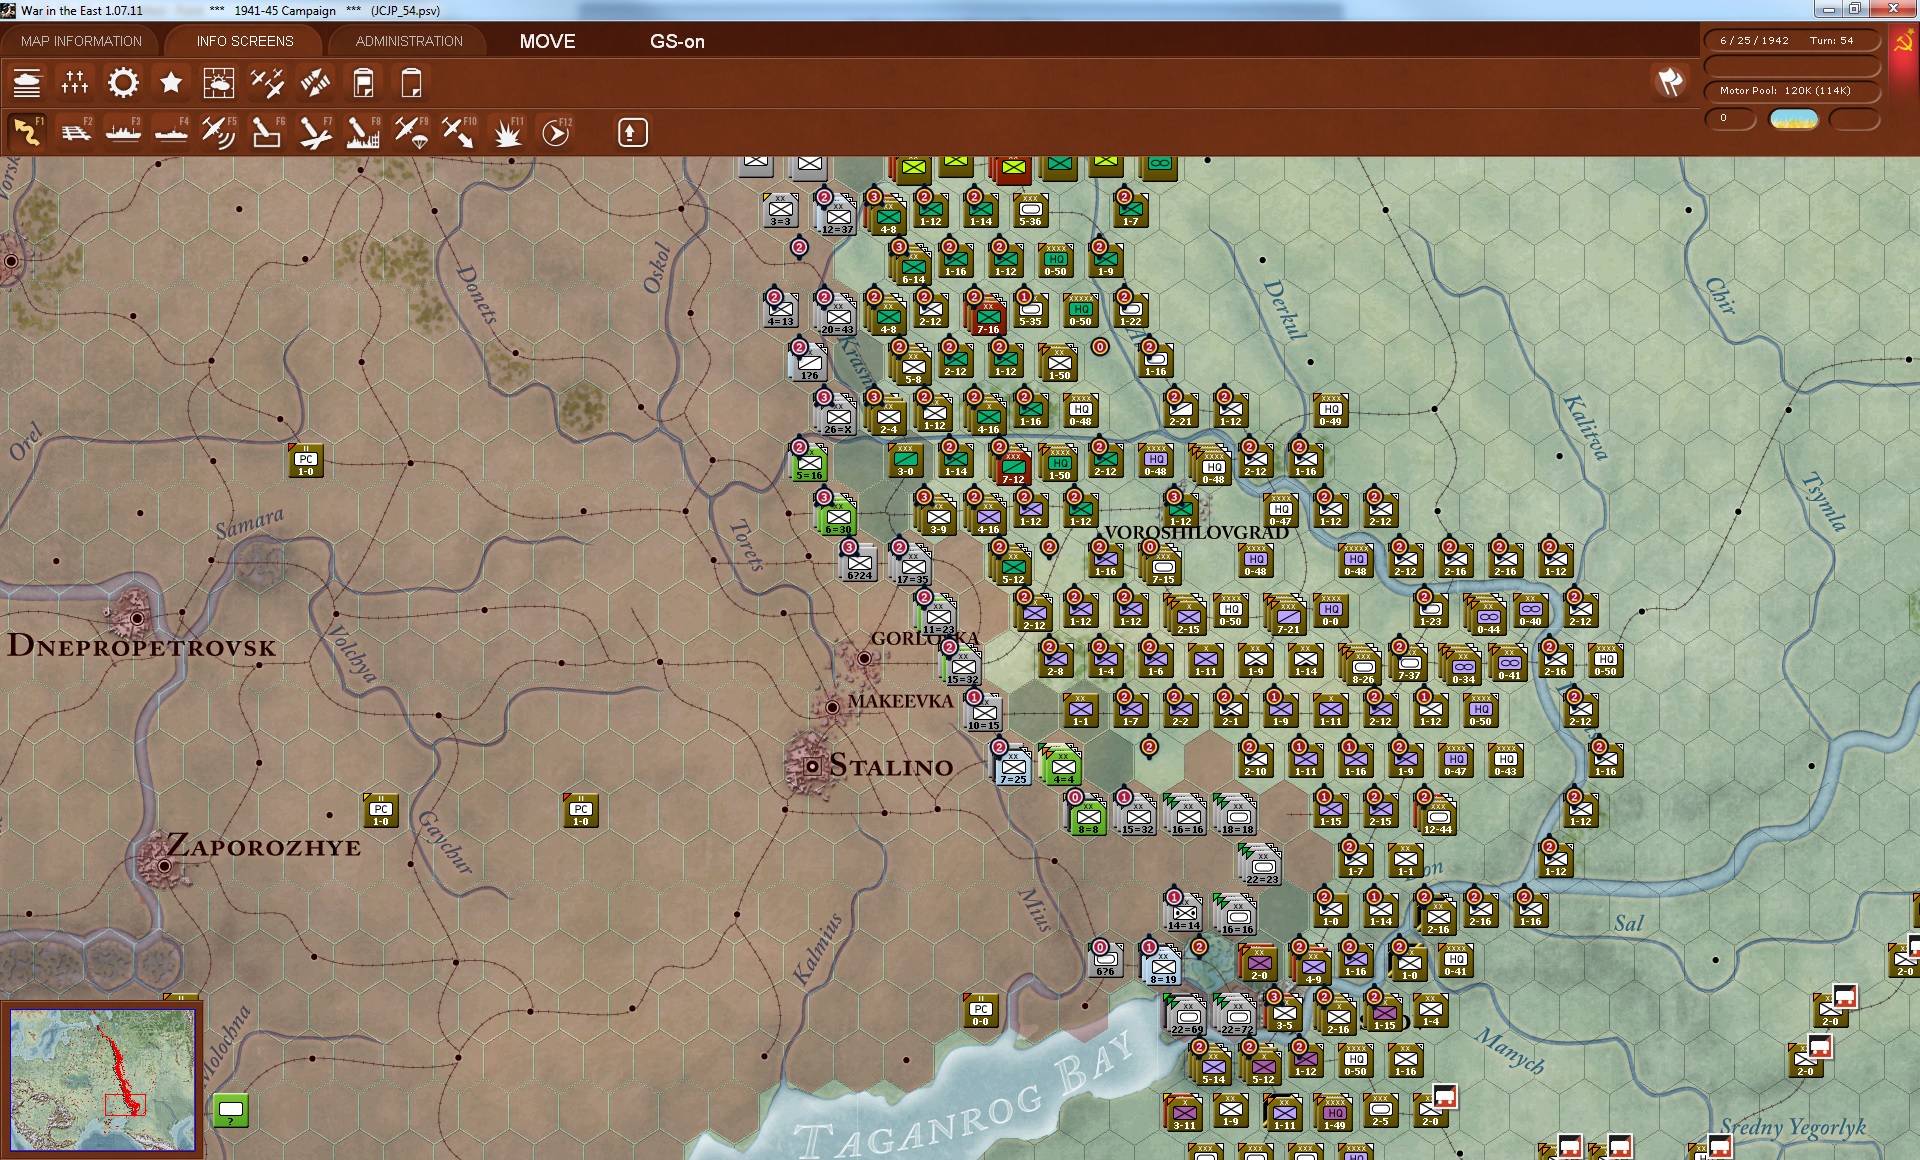Click the minimap in bottom left
The image size is (1920, 1160).
point(103,1080)
